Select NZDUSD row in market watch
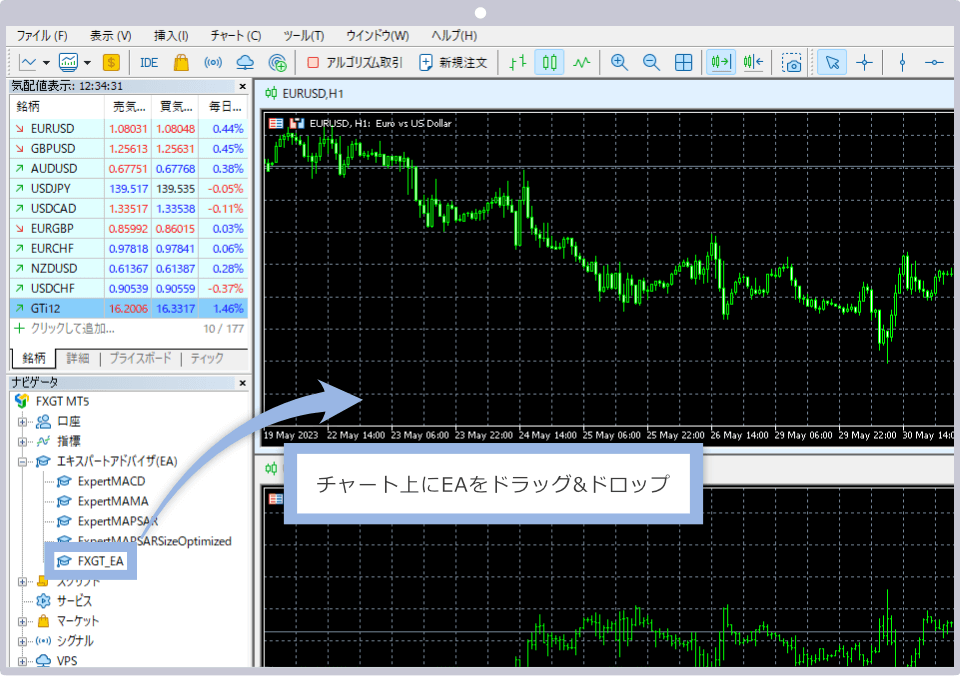 (129, 268)
